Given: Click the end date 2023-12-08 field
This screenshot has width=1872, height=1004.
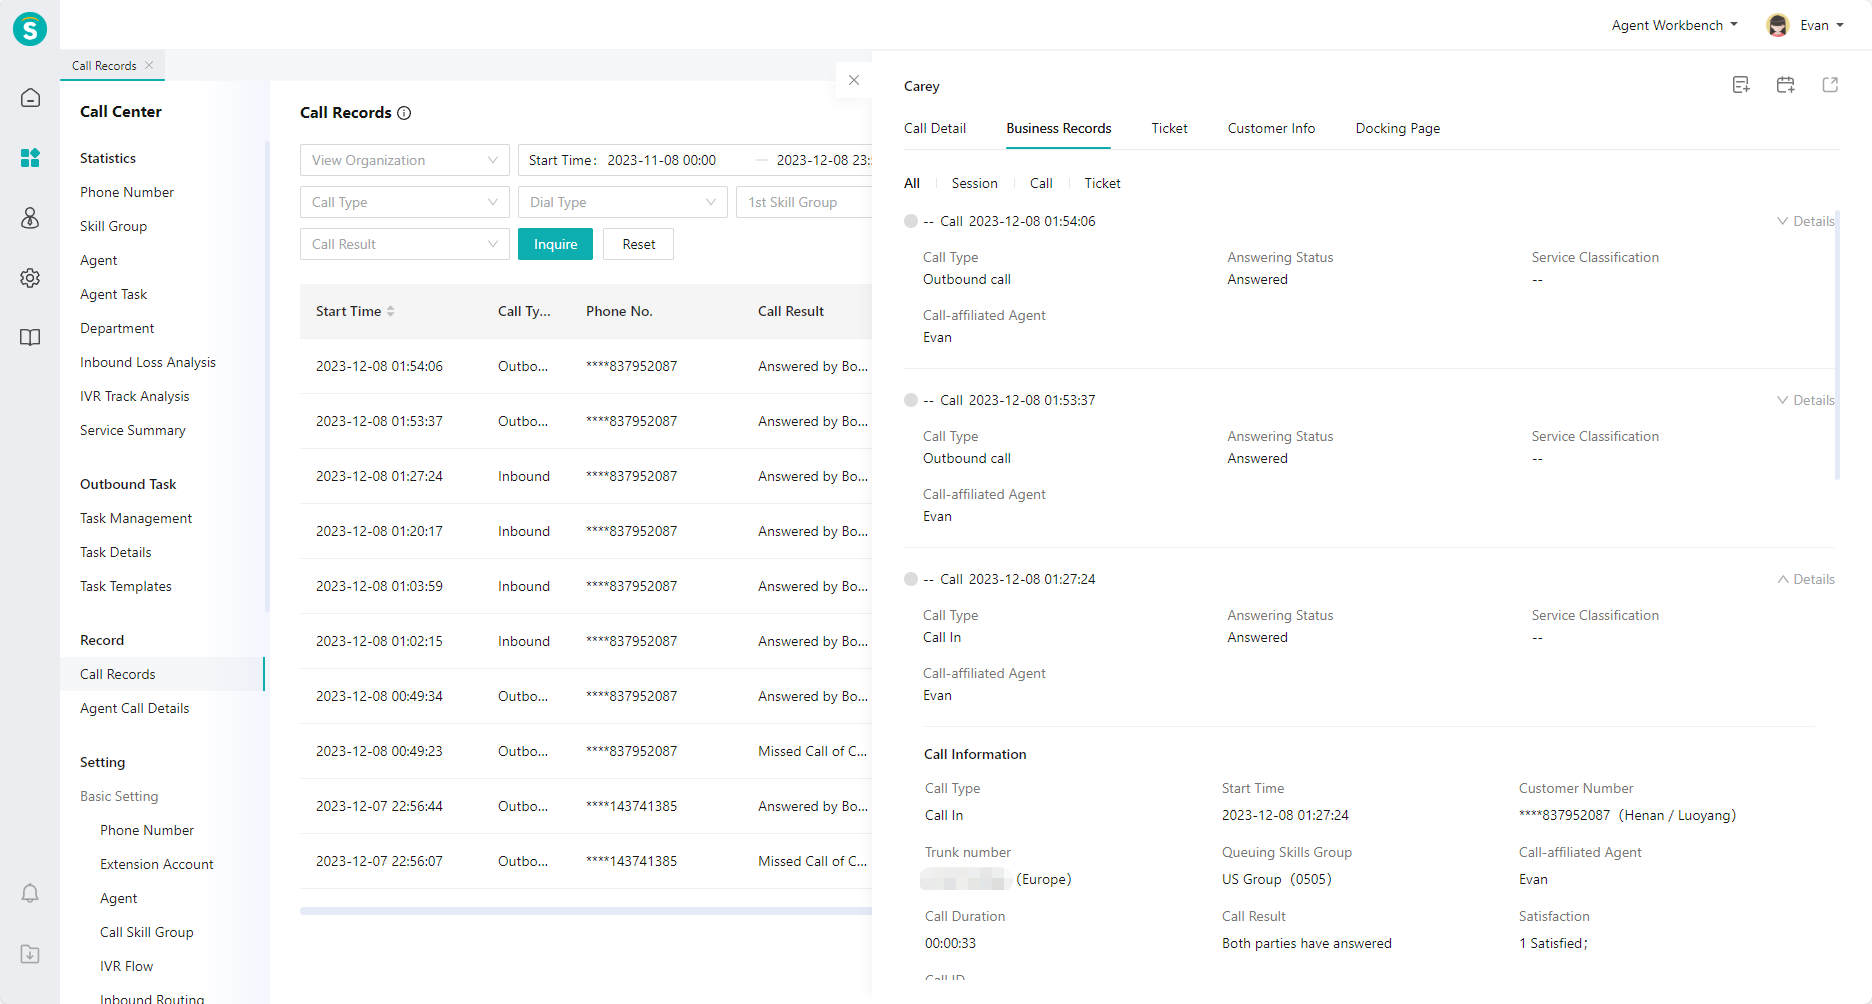Looking at the screenshot, I should pyautogui.click(x=823, y=160).
